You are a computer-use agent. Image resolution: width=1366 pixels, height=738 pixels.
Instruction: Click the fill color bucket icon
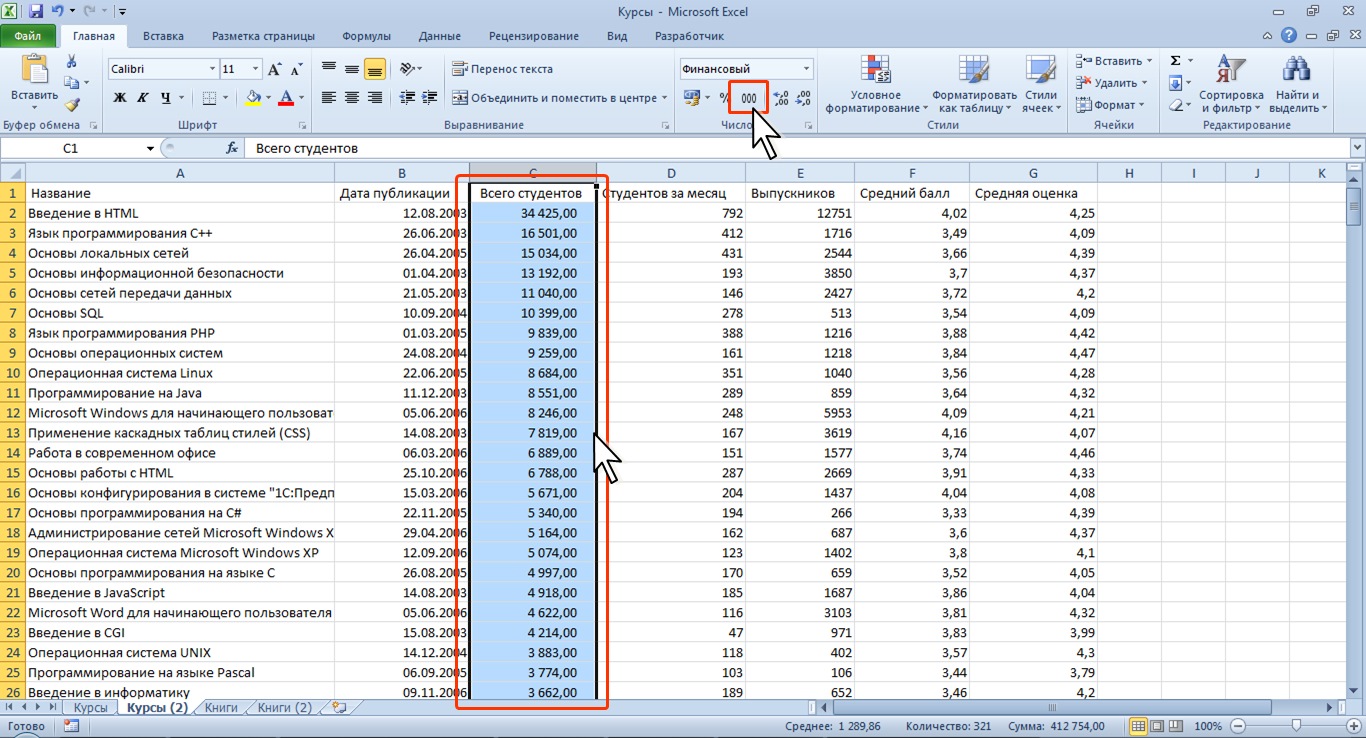[x=253, y=98]
